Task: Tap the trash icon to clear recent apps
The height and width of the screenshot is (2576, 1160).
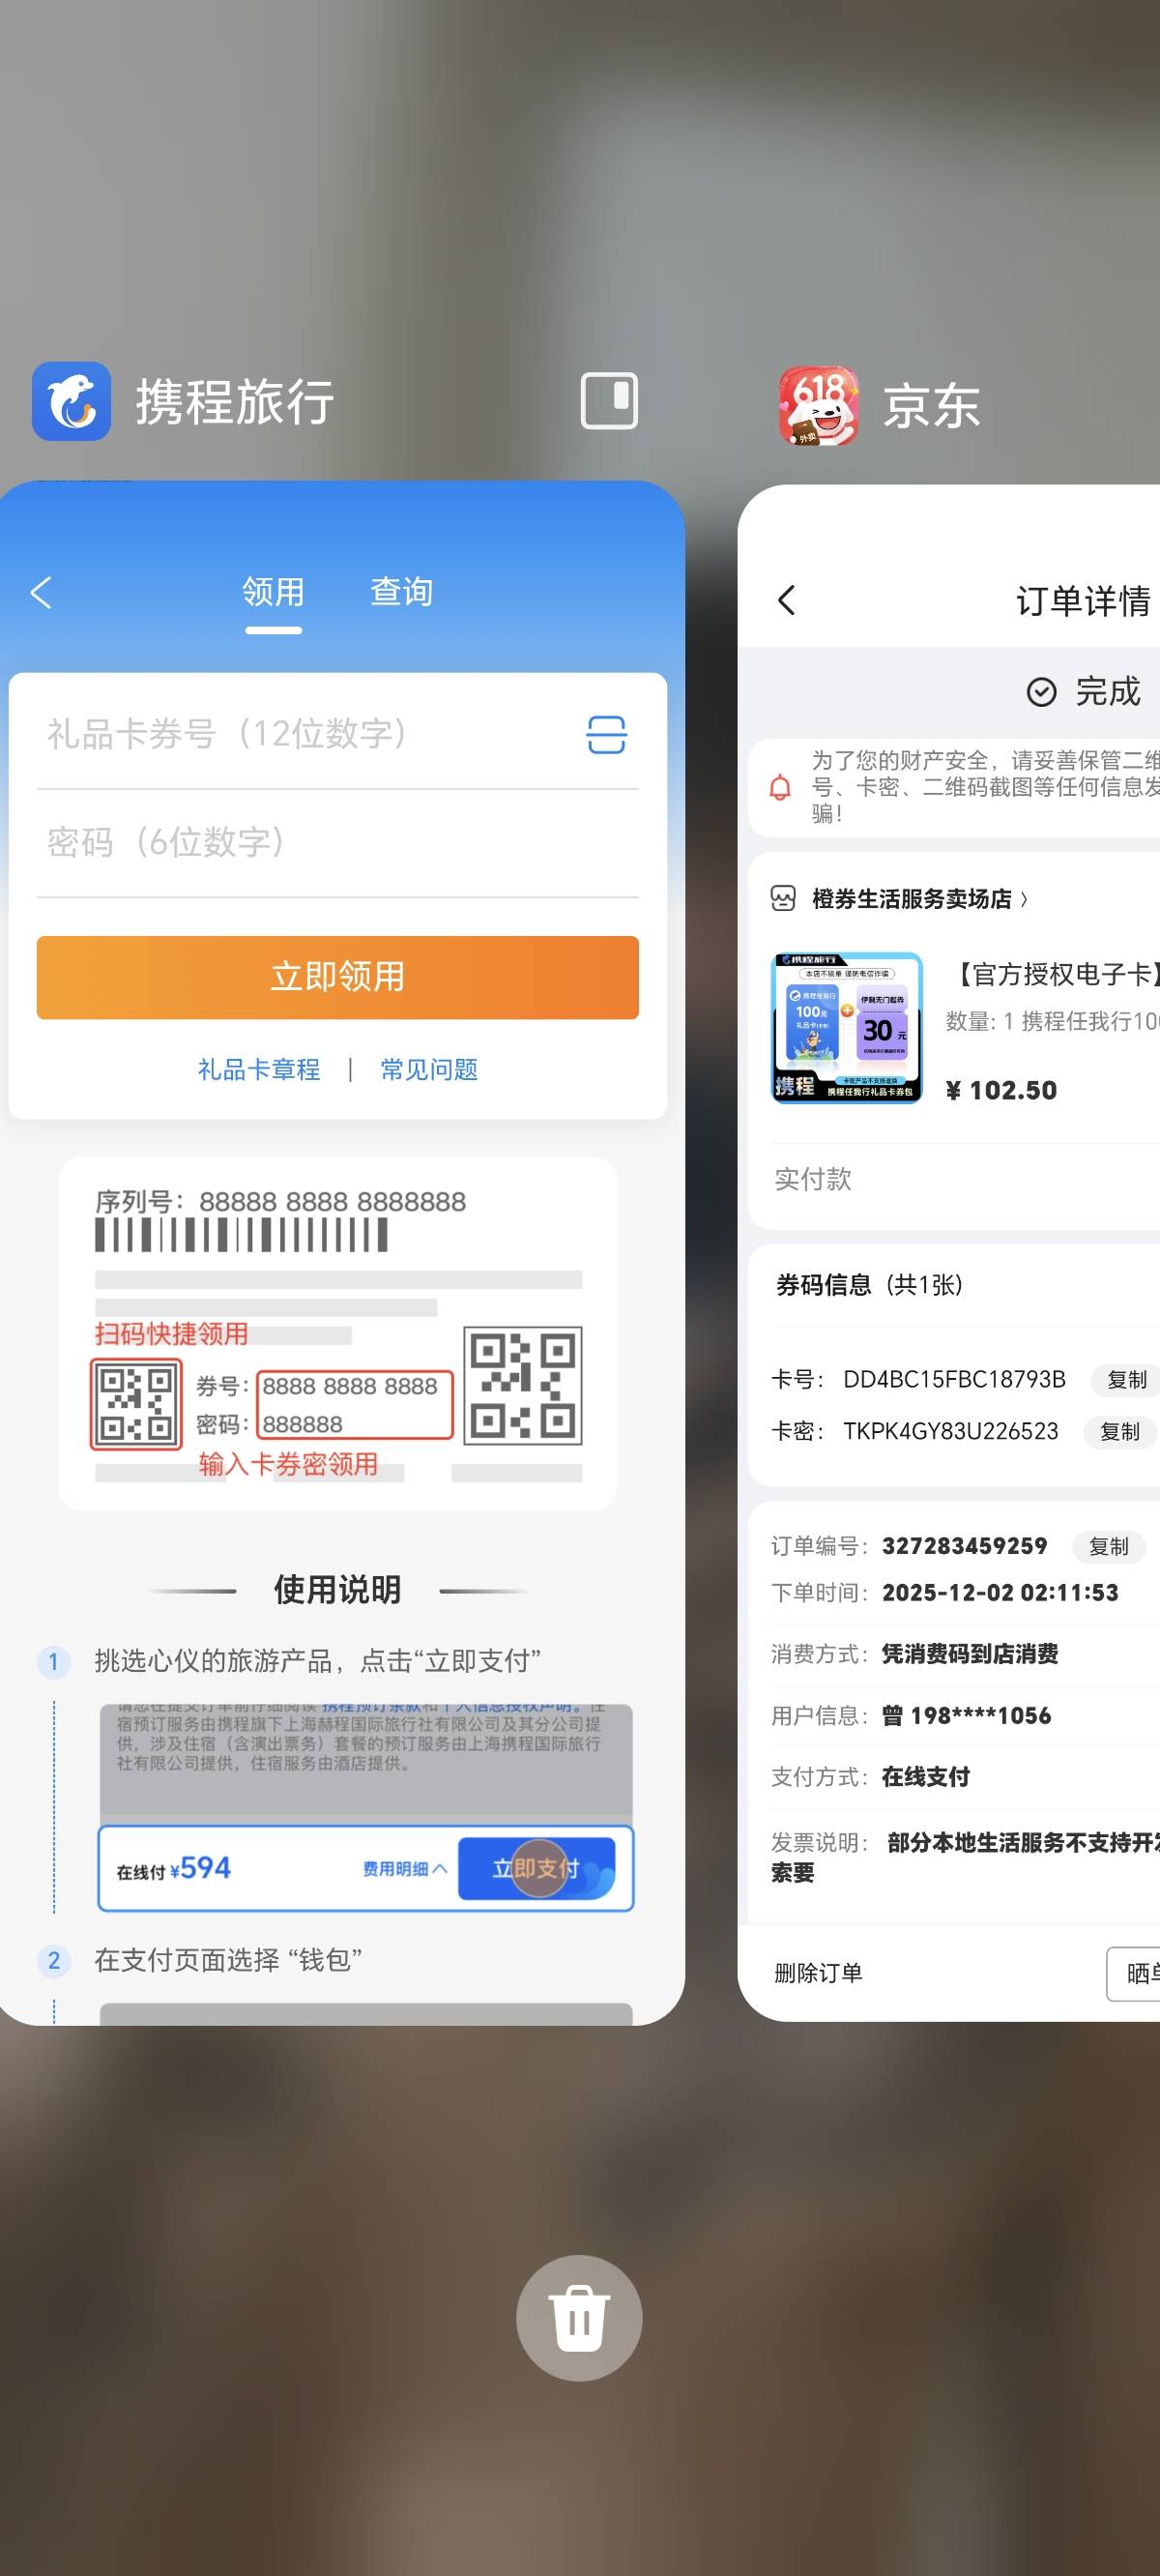Action: [579, 2317]
